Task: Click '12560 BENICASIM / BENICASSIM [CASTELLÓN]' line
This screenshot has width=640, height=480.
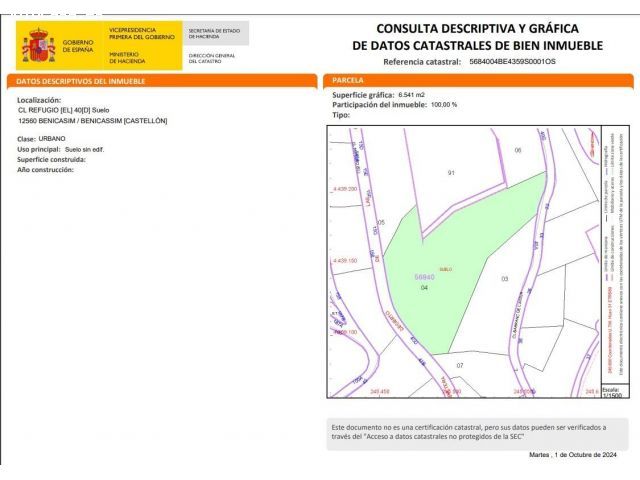Action: click(x=93, y=121)
